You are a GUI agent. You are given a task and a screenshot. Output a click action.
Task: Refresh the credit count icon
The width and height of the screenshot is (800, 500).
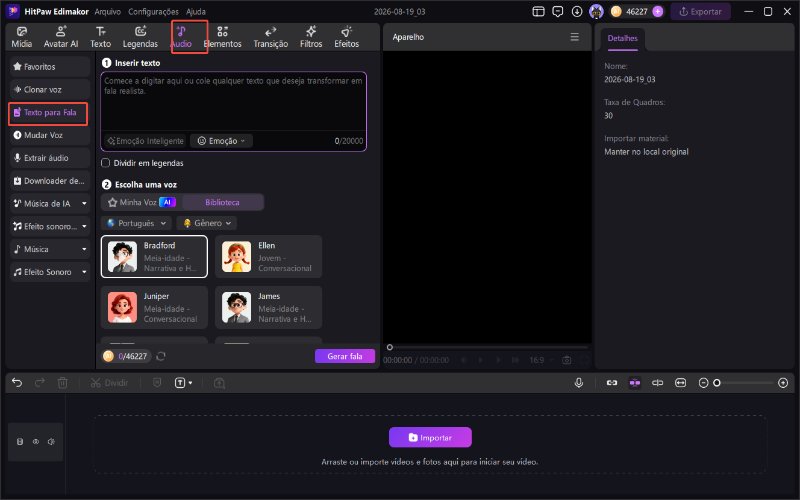click(x=161, y=356)
